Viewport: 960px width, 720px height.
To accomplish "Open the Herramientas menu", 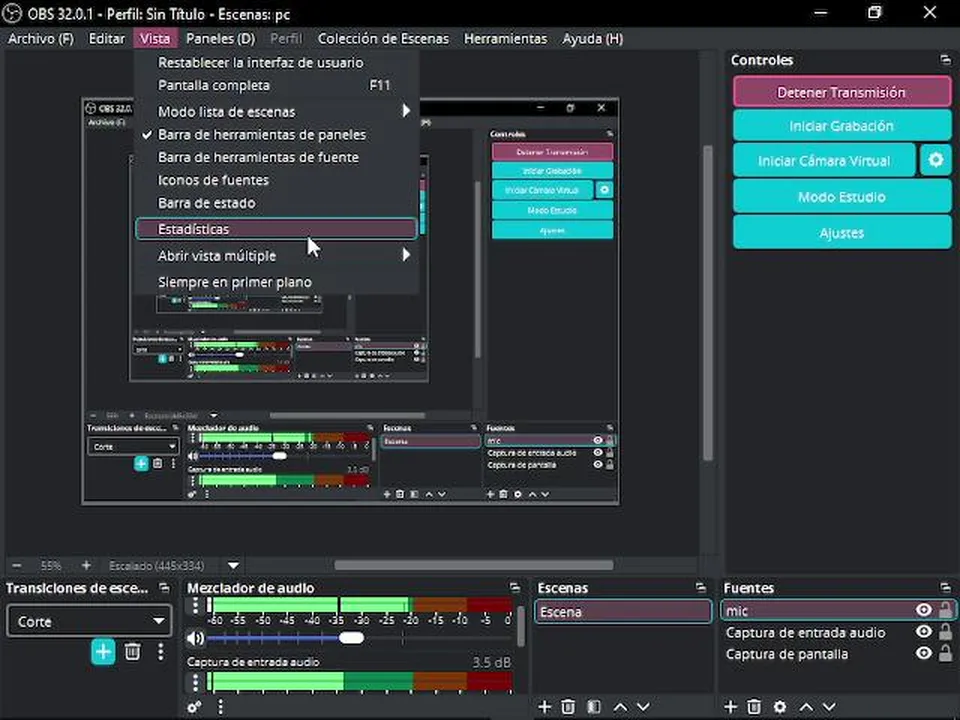I will point(506,39).
